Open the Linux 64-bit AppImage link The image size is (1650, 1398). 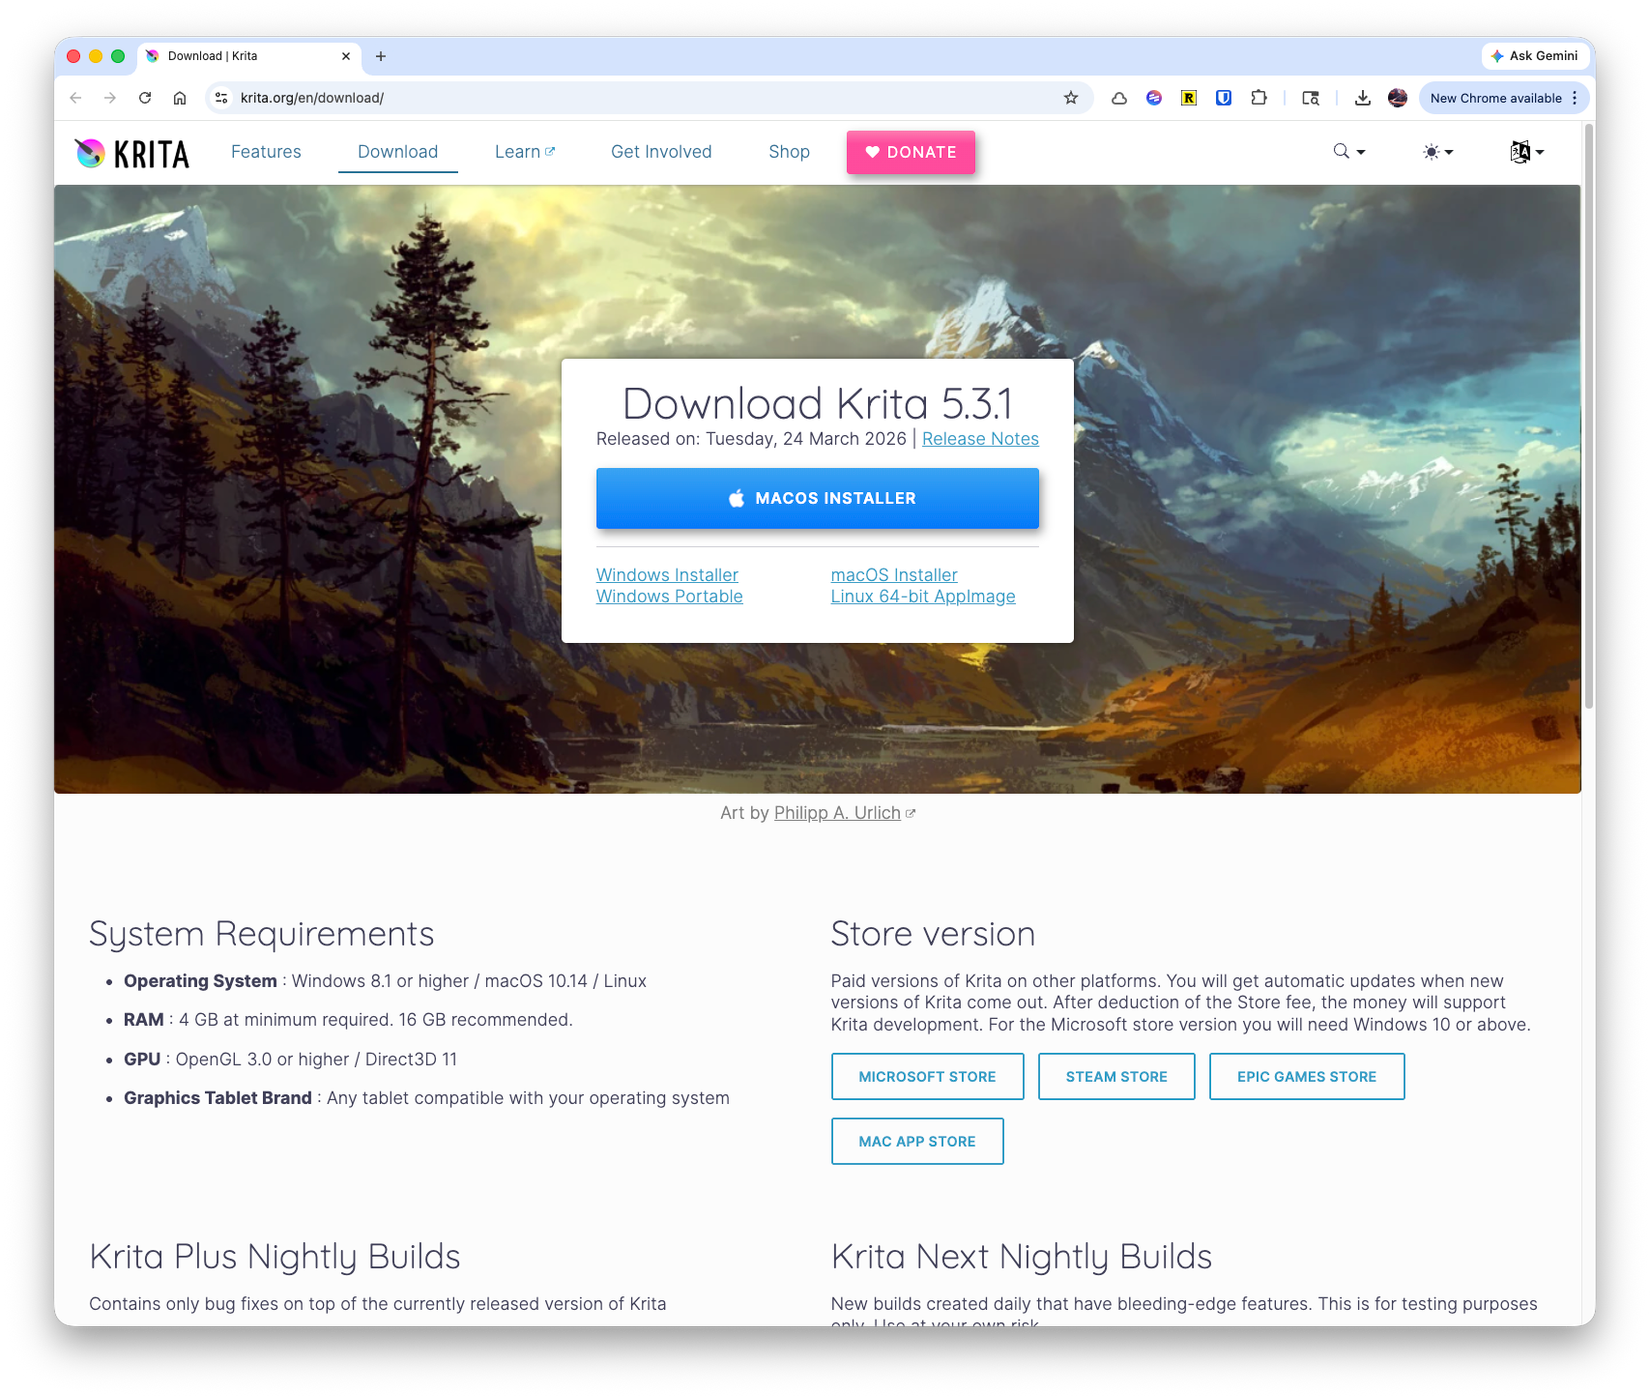923,596
